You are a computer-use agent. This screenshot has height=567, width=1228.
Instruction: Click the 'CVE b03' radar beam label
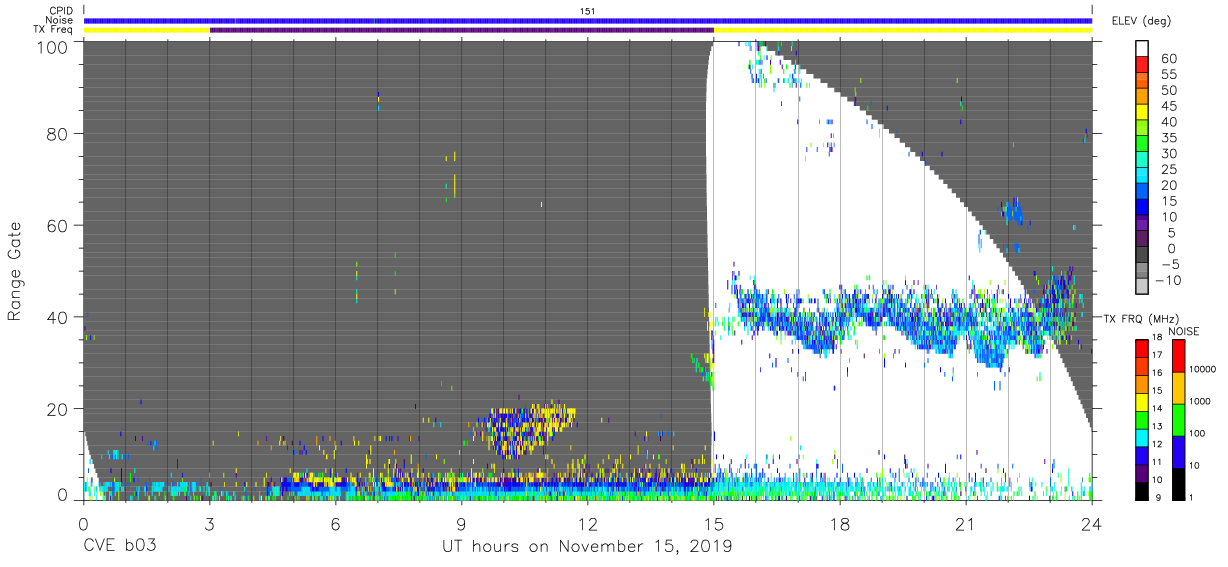119,547
